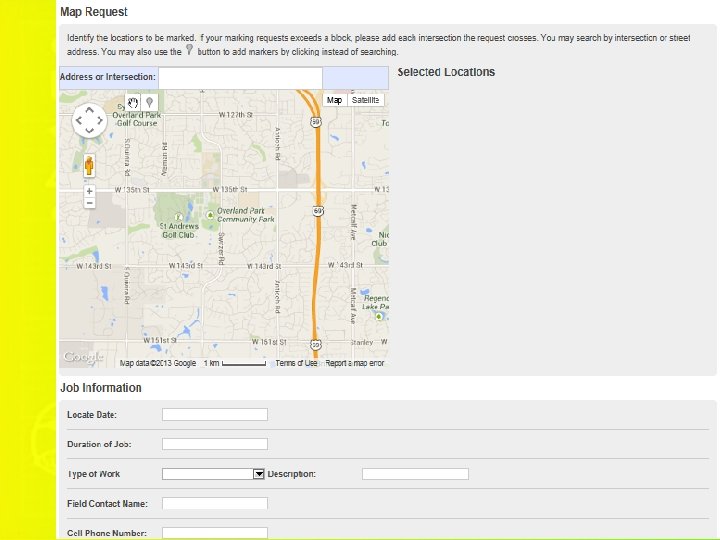Screen dimensions: 720x540
Task: Click the 'St Andrews Golf Club' label
Action: [179, 231]
